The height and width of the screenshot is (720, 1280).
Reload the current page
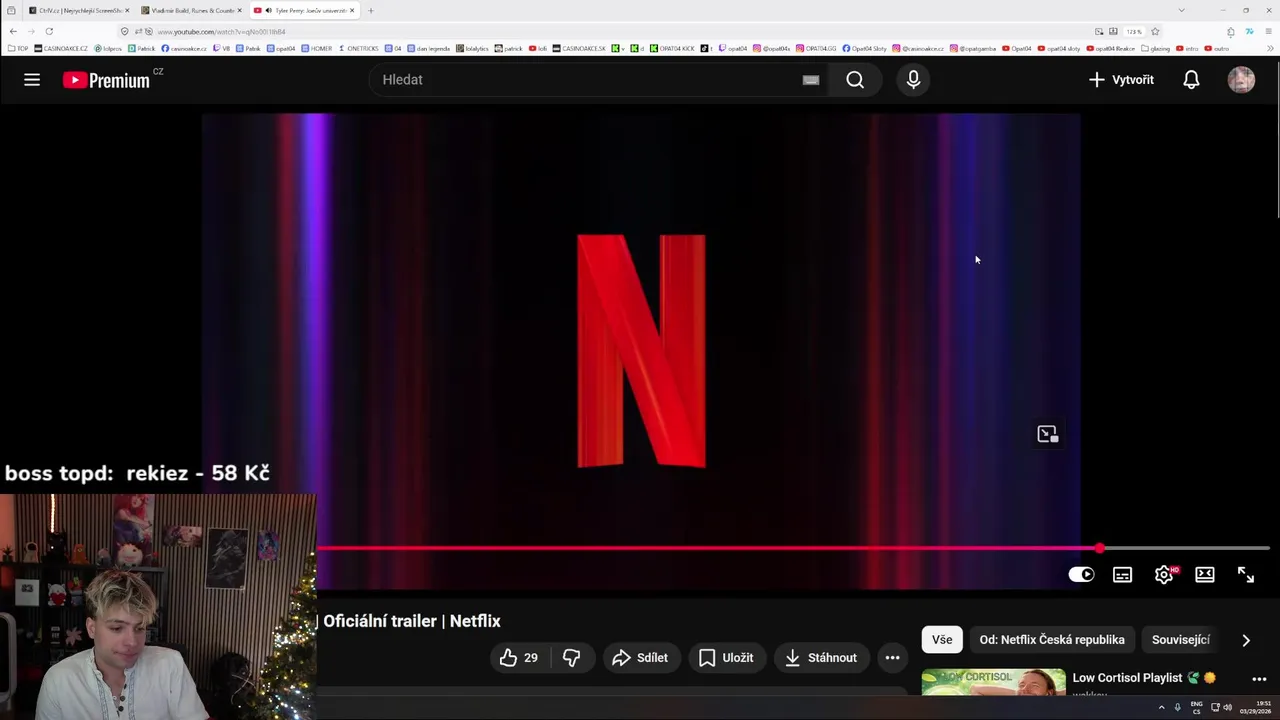49,31
